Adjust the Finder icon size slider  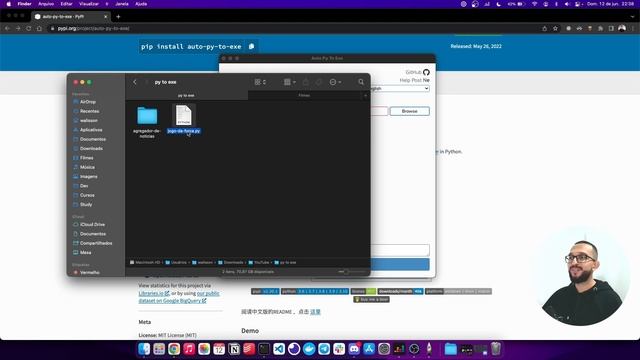[346, 272]
